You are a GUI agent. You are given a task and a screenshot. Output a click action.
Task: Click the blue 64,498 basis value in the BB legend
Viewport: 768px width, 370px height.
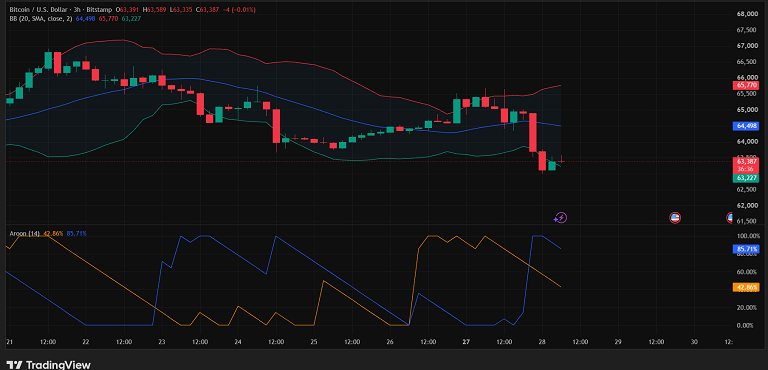(87, 19)
